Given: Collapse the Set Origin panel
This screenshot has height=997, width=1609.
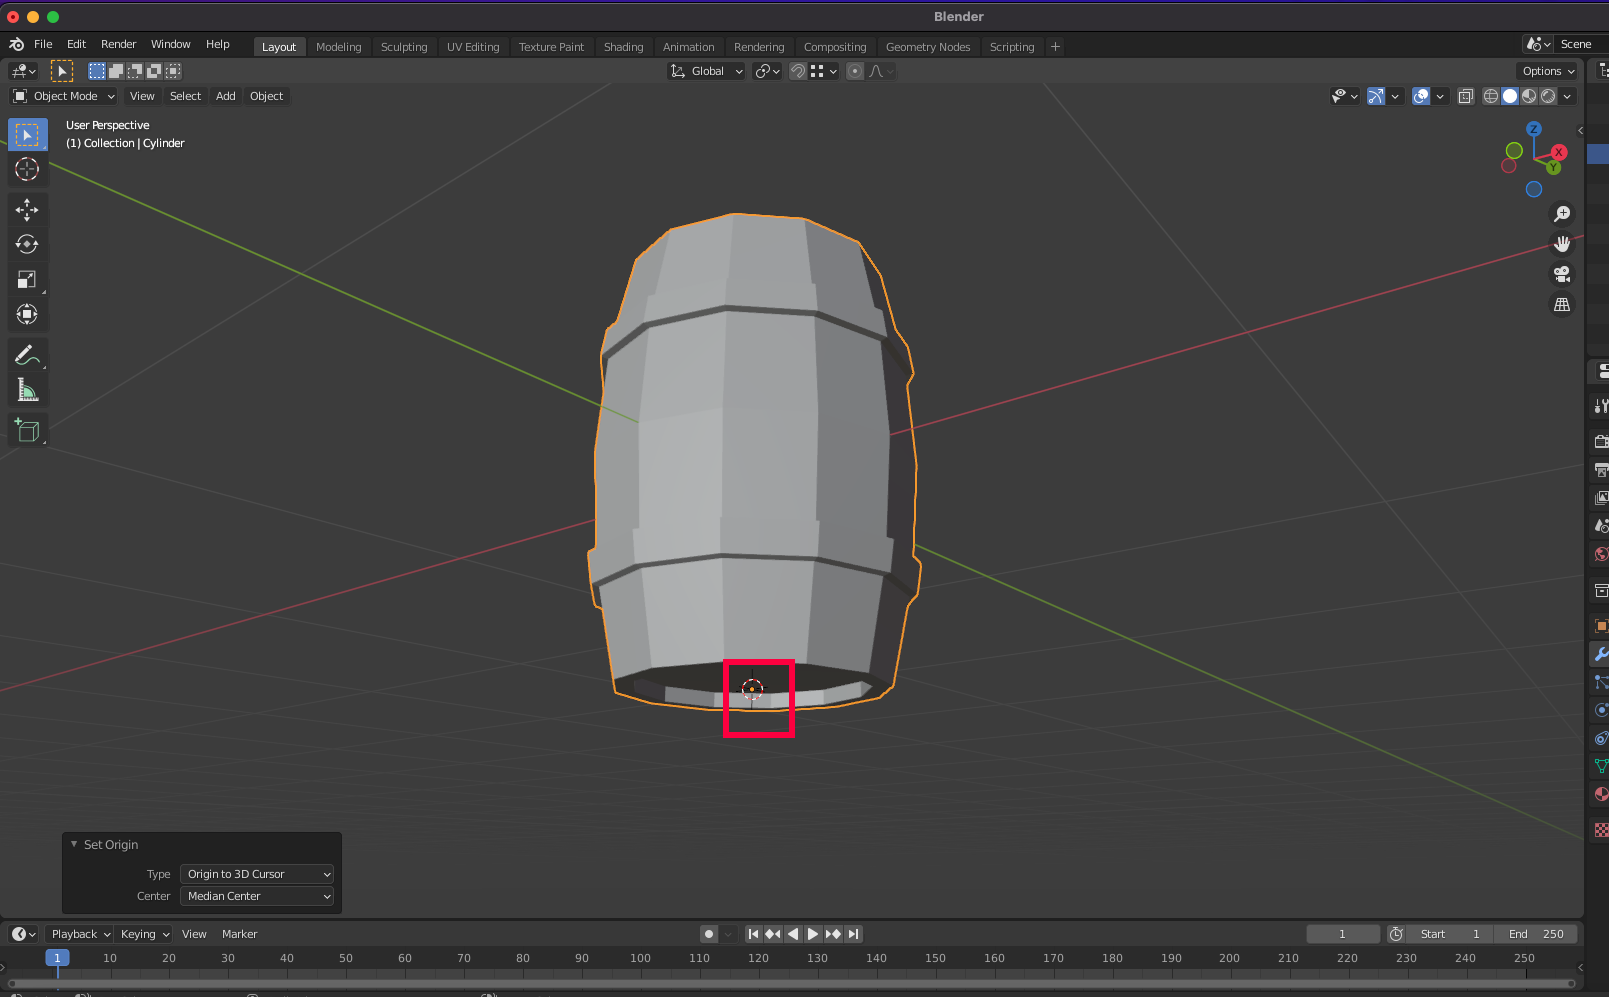Looking at the screenshot, I should click(74, 844).
